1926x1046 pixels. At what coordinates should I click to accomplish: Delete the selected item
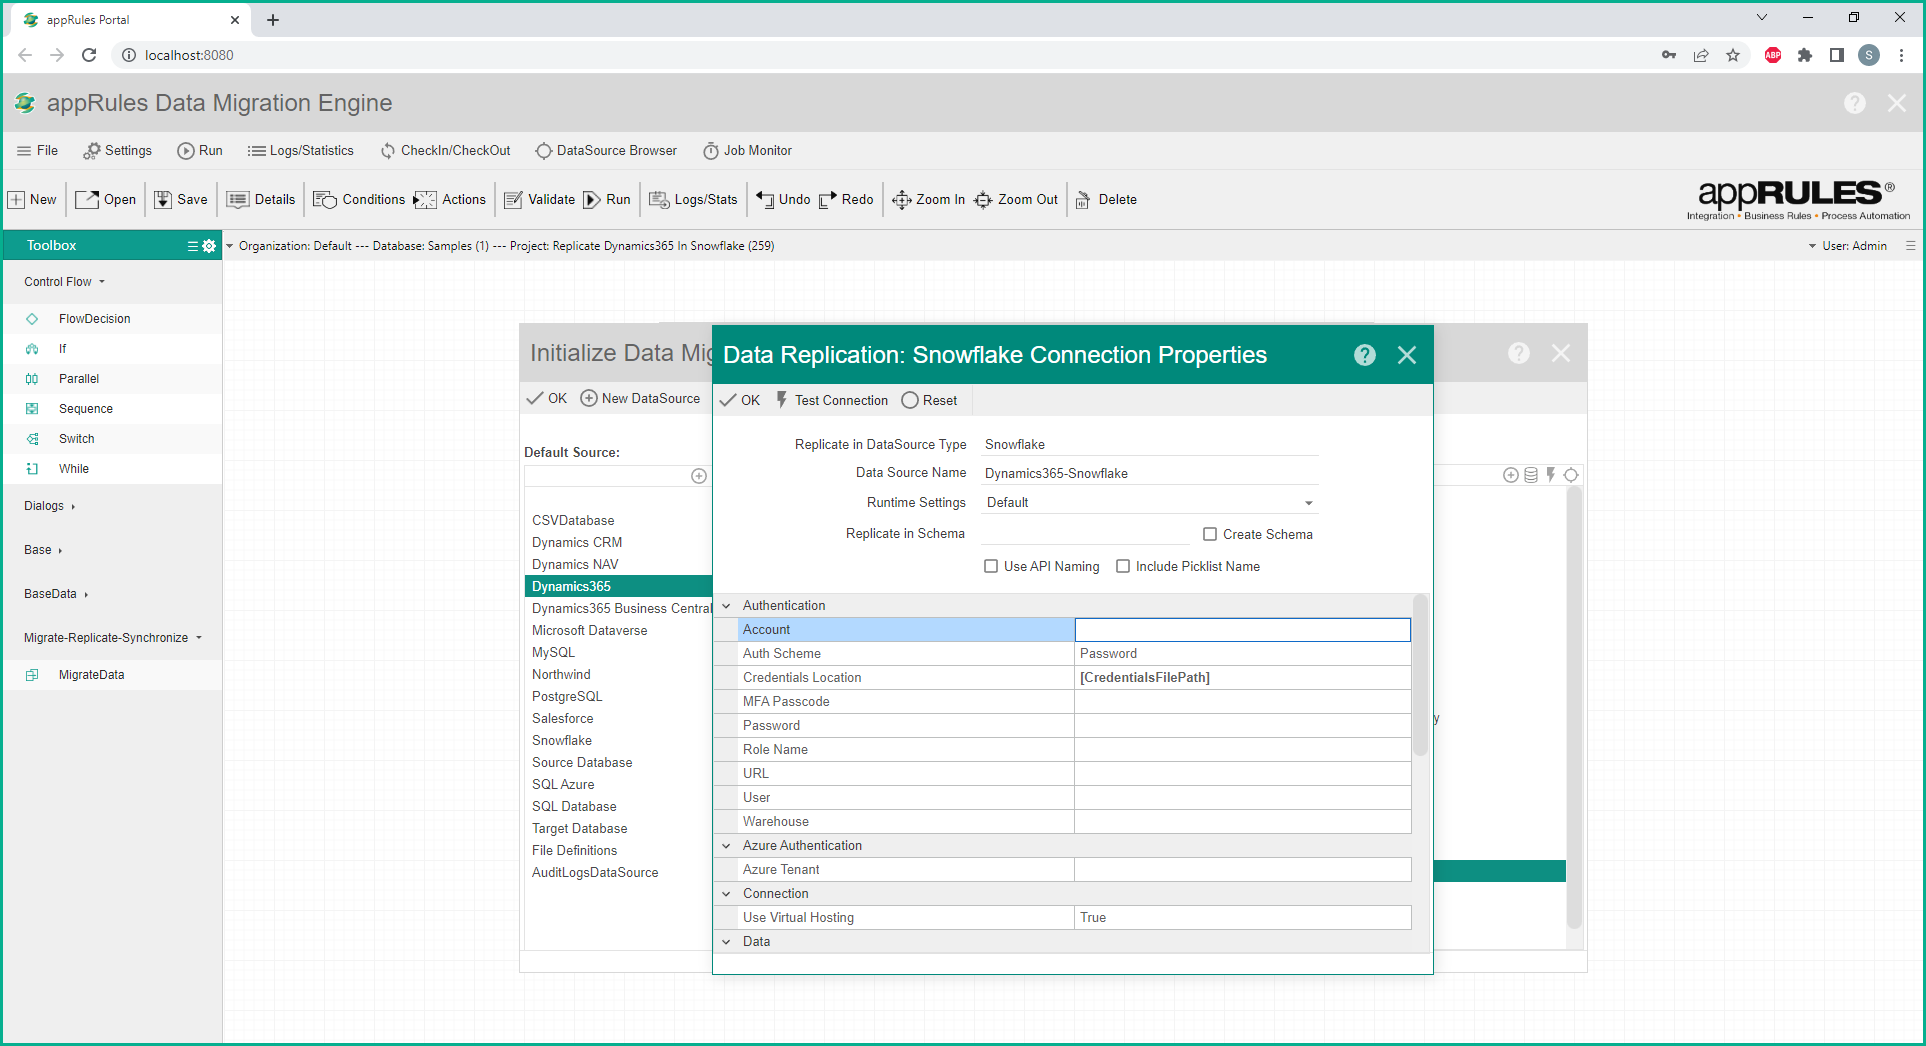tap(1106, 200)
